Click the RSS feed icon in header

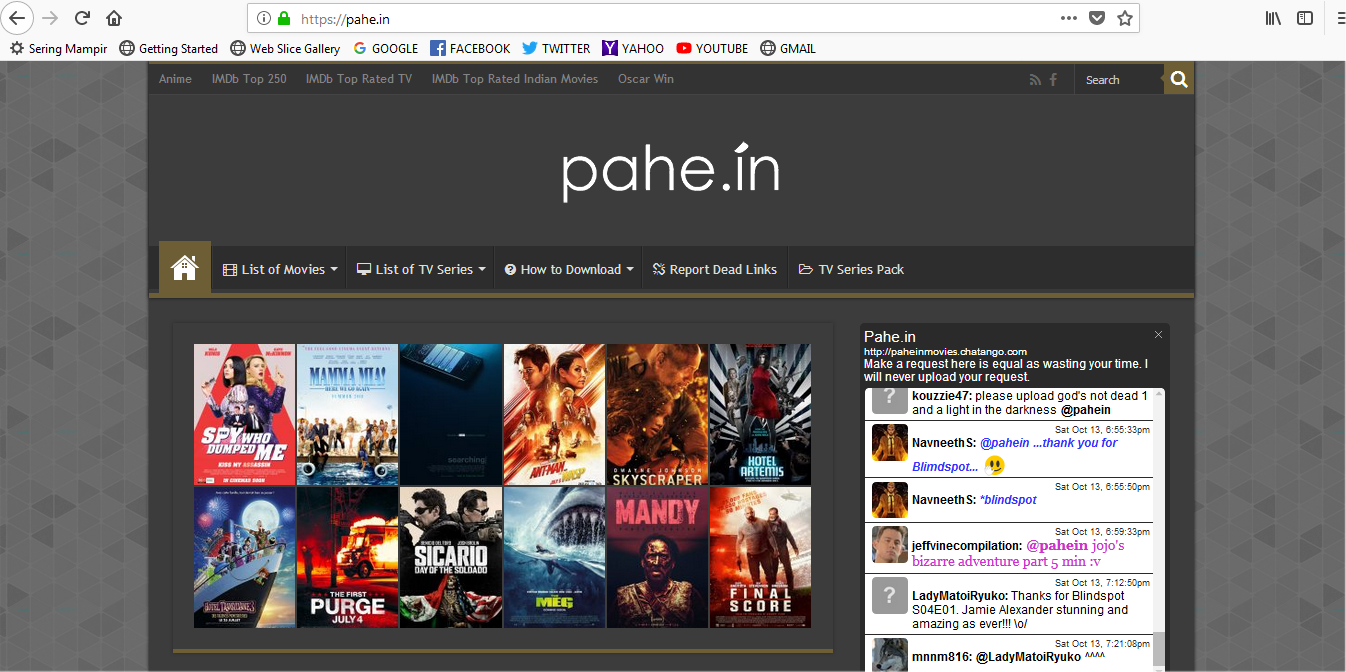pos(1035,78)
